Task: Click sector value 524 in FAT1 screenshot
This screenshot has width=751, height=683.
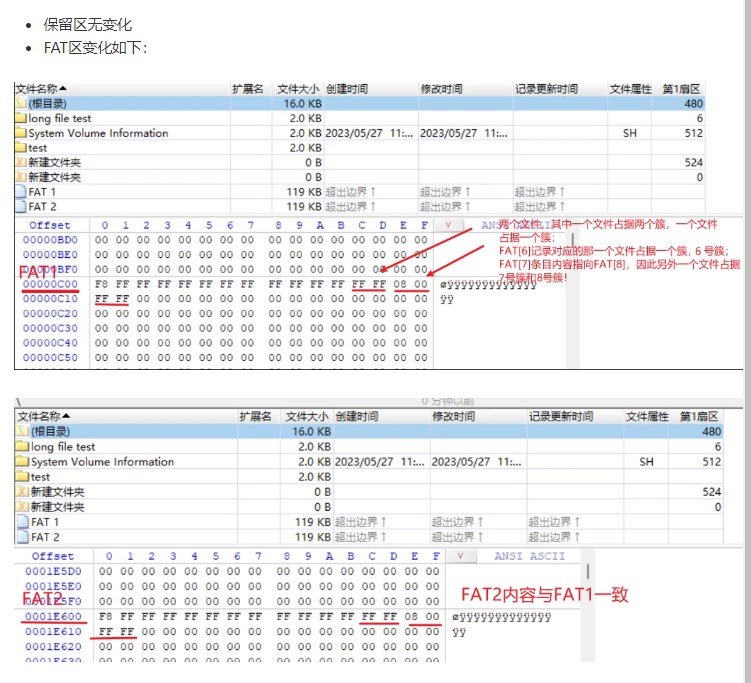Action: click(x=693, y=162)
